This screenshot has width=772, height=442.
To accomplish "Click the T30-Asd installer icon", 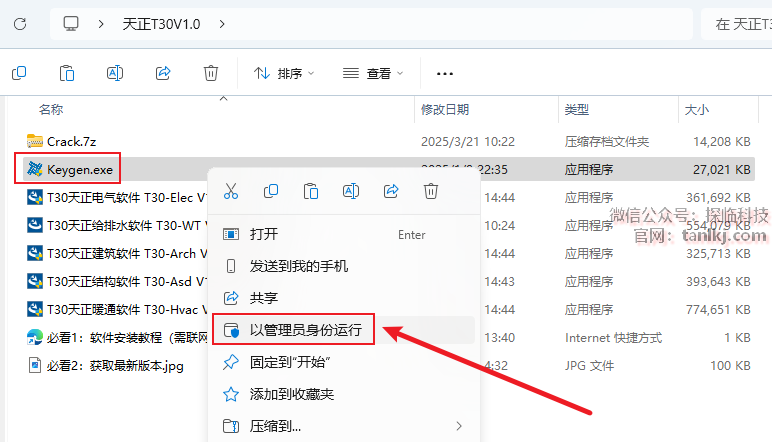I will pos(34,281).
